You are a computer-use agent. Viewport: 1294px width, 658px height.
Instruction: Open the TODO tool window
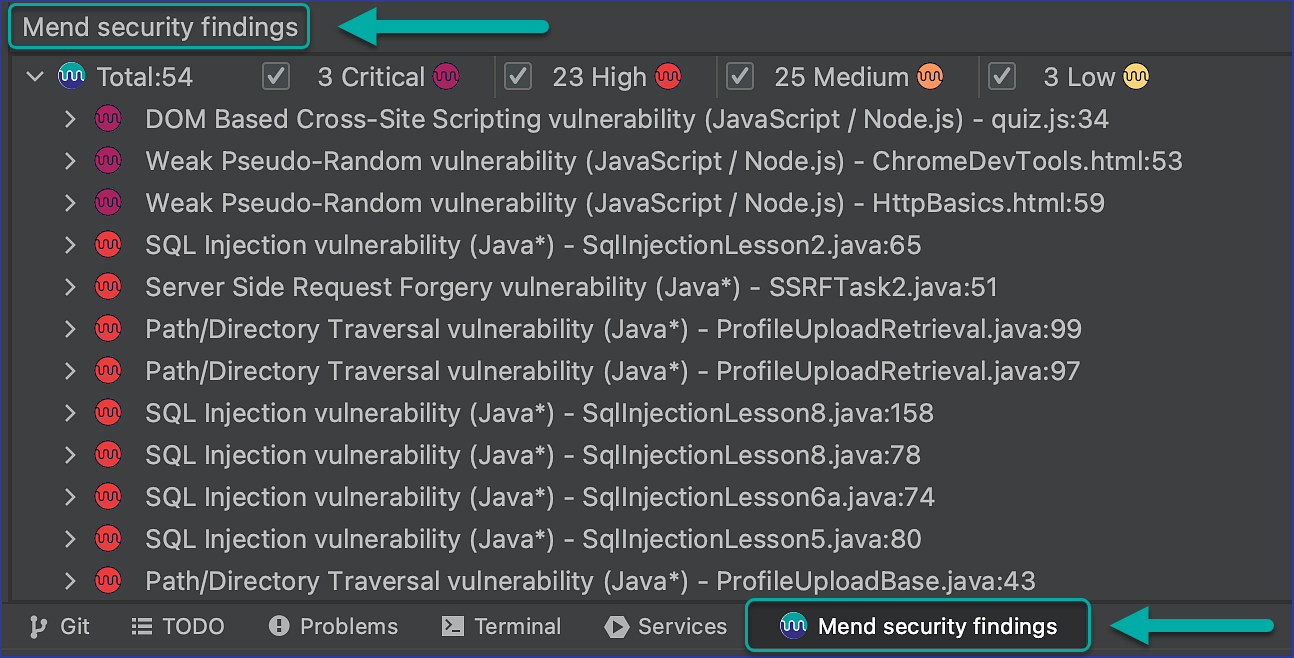(x=178, y=626)
